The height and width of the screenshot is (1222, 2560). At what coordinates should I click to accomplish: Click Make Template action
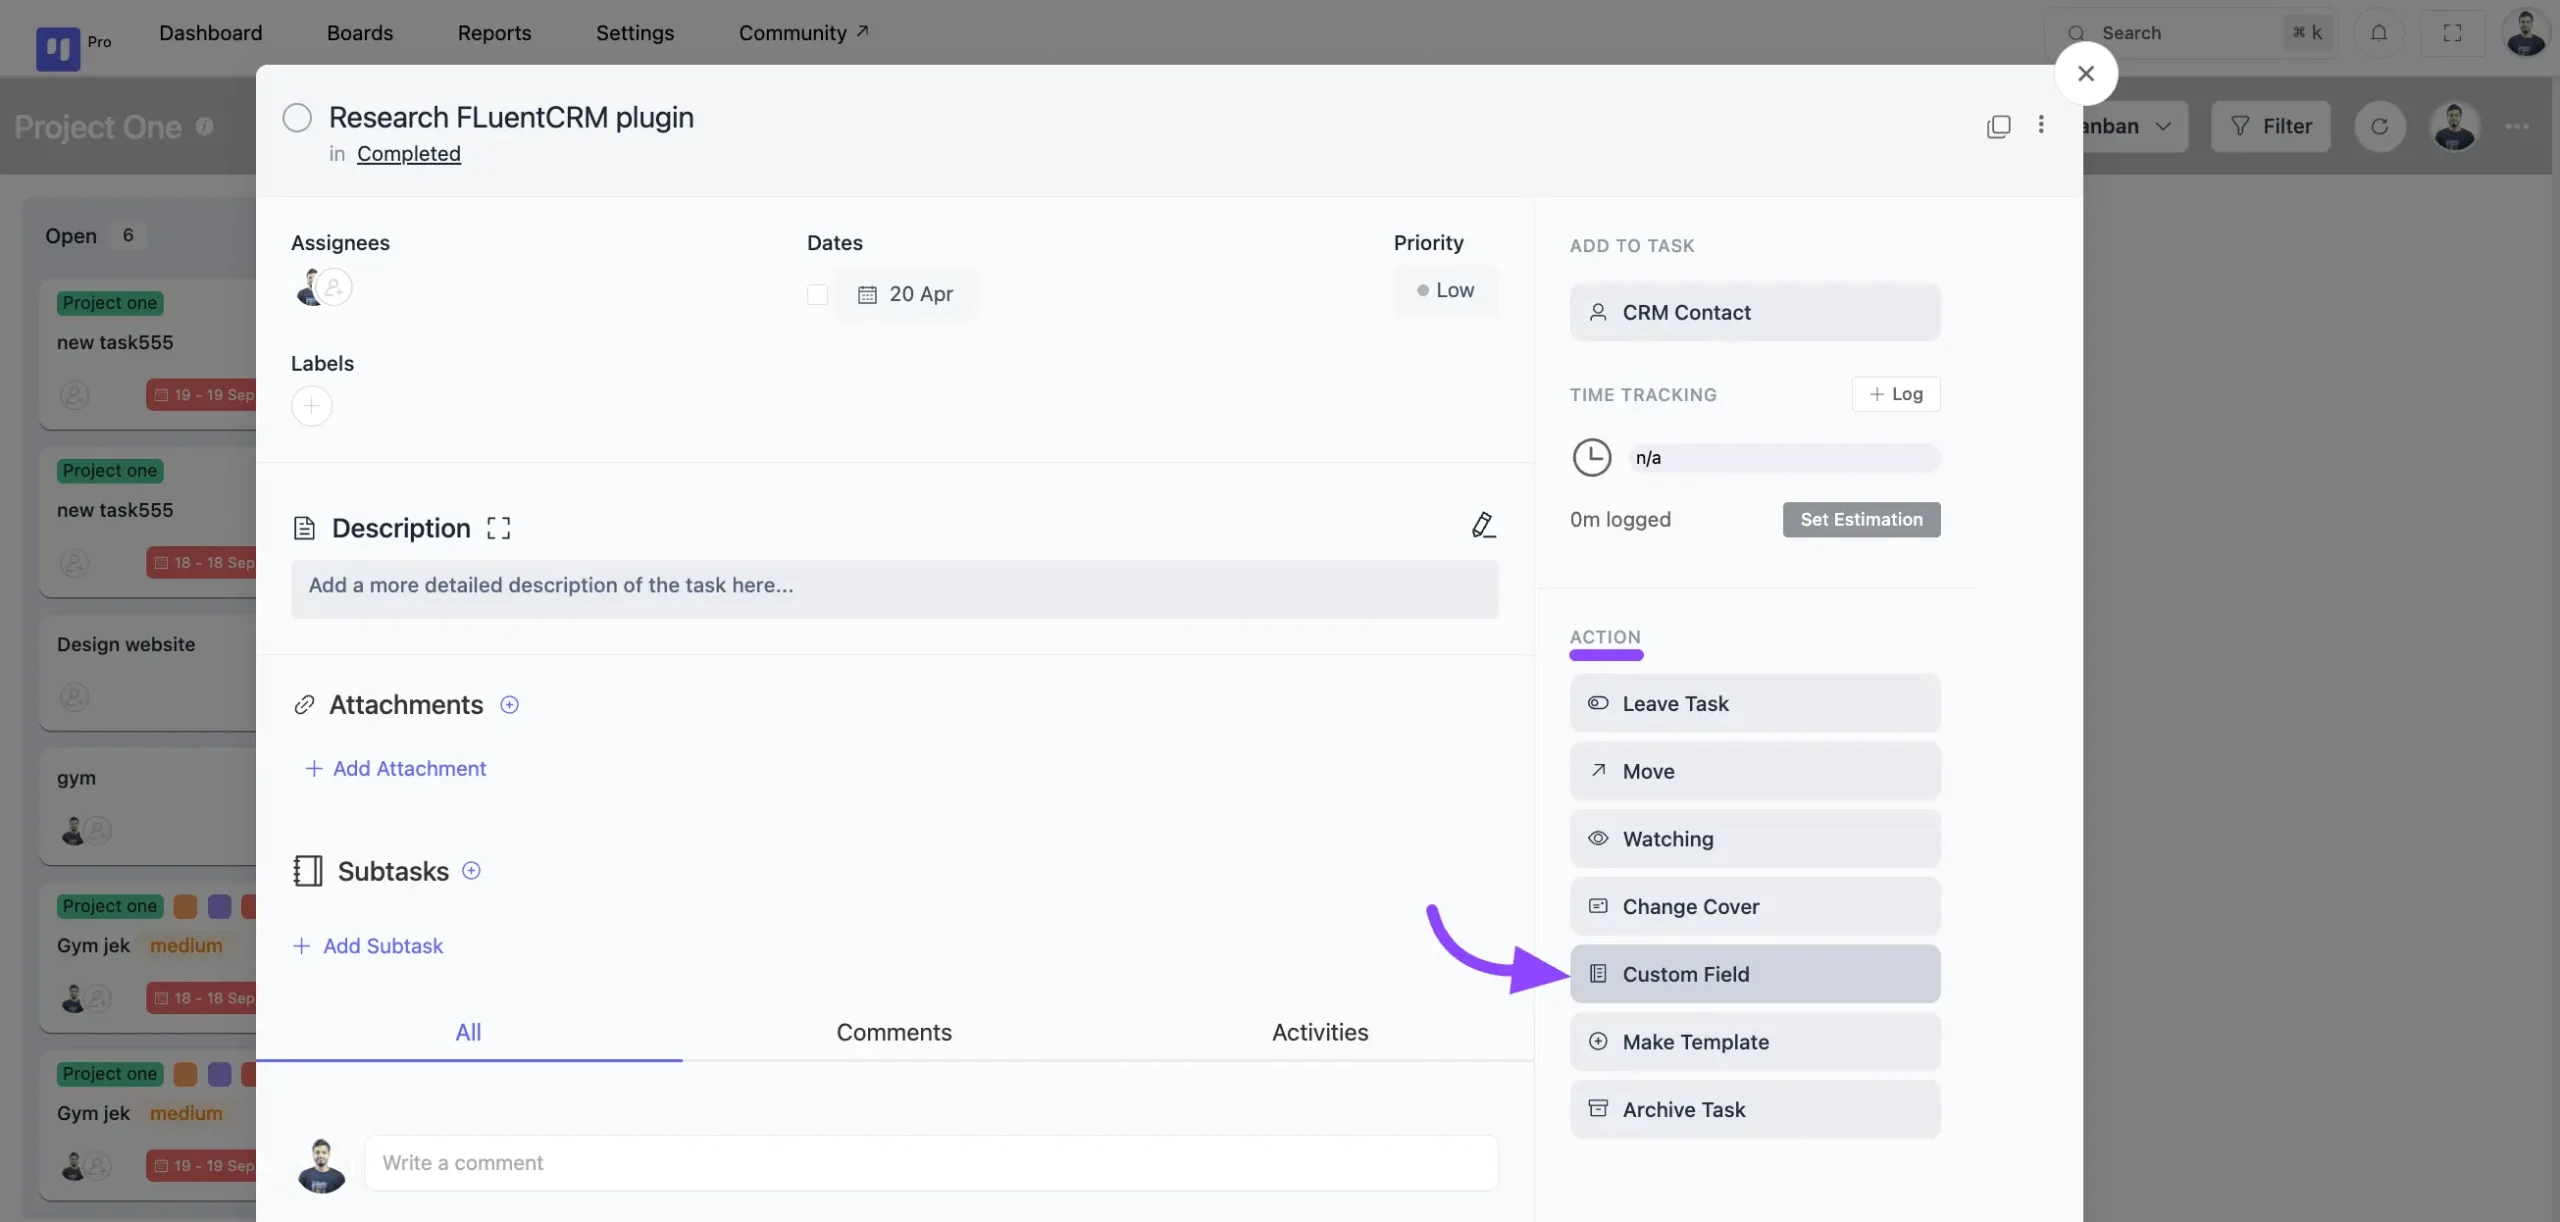[x=1754, y=1042]
